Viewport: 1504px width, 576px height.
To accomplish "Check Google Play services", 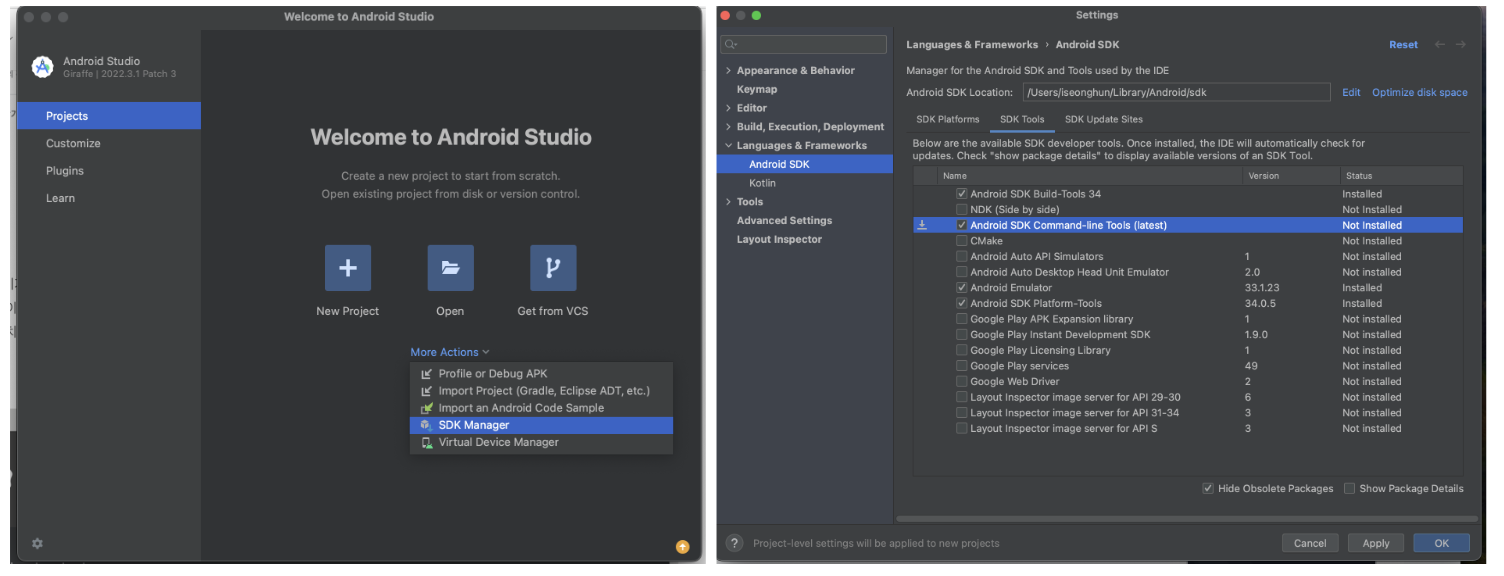I will click(x=961, y=366).
